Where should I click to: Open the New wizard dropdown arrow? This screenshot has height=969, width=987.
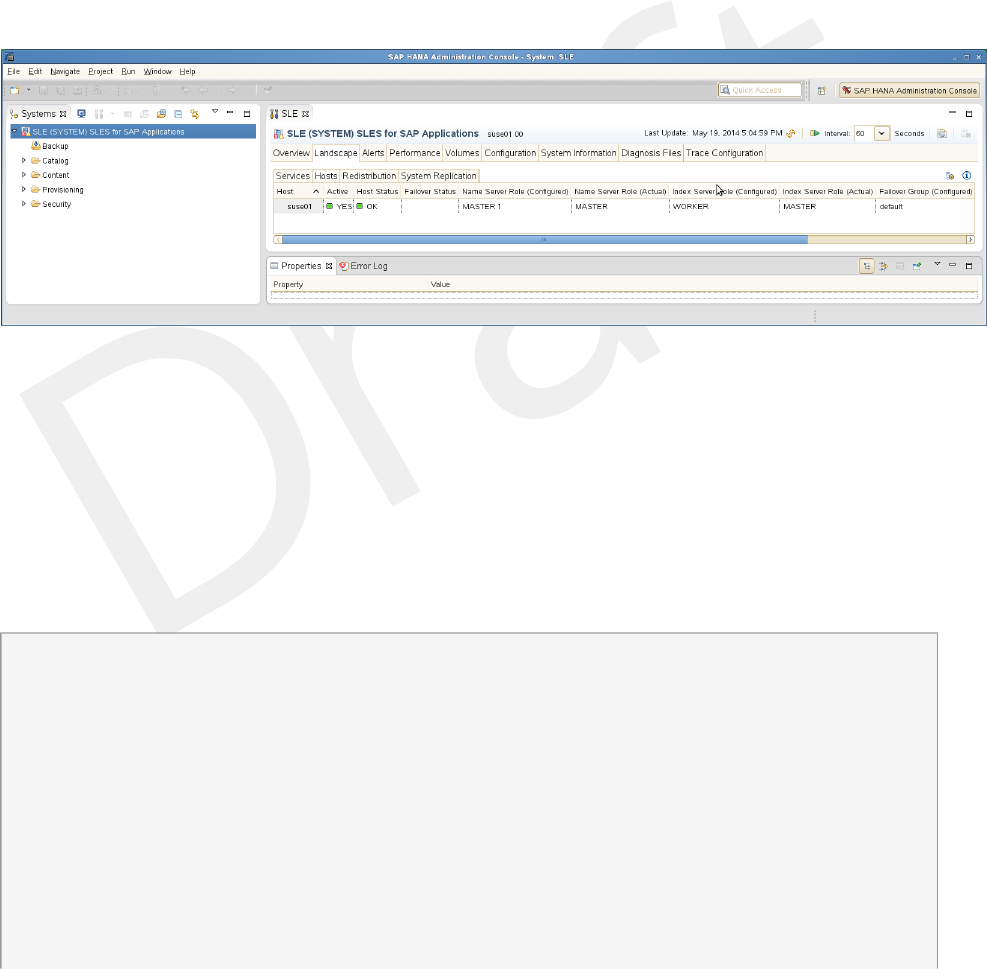28,90
